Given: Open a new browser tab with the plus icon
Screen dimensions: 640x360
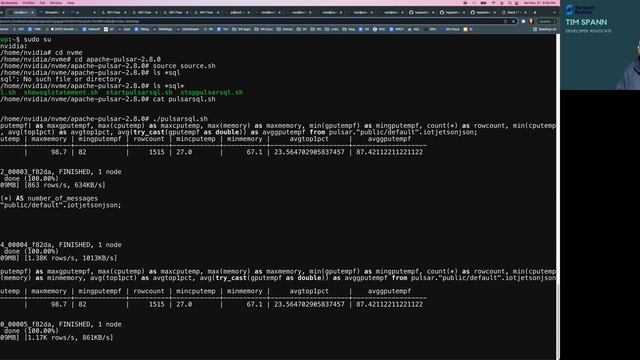Looking at the screenshot, I should [x=535, y=13].
